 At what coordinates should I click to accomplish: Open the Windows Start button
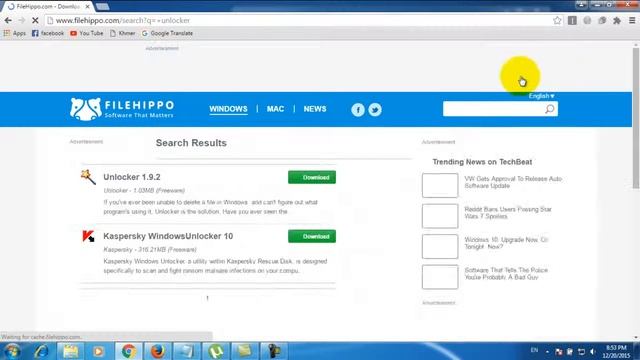pyautogui.click(x=12, y=351)
